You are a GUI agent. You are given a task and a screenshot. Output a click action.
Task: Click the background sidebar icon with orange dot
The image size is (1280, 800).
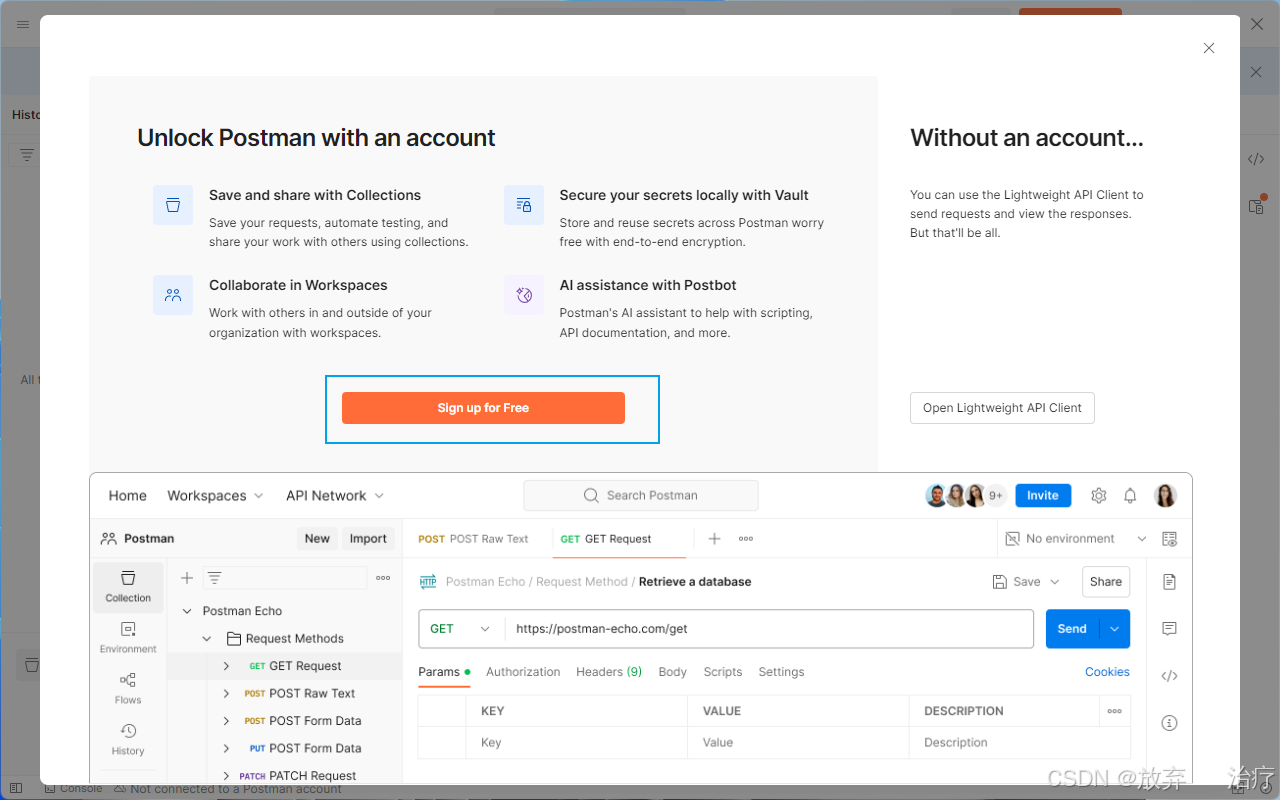pyautogui.click(x=1257, y=205)
